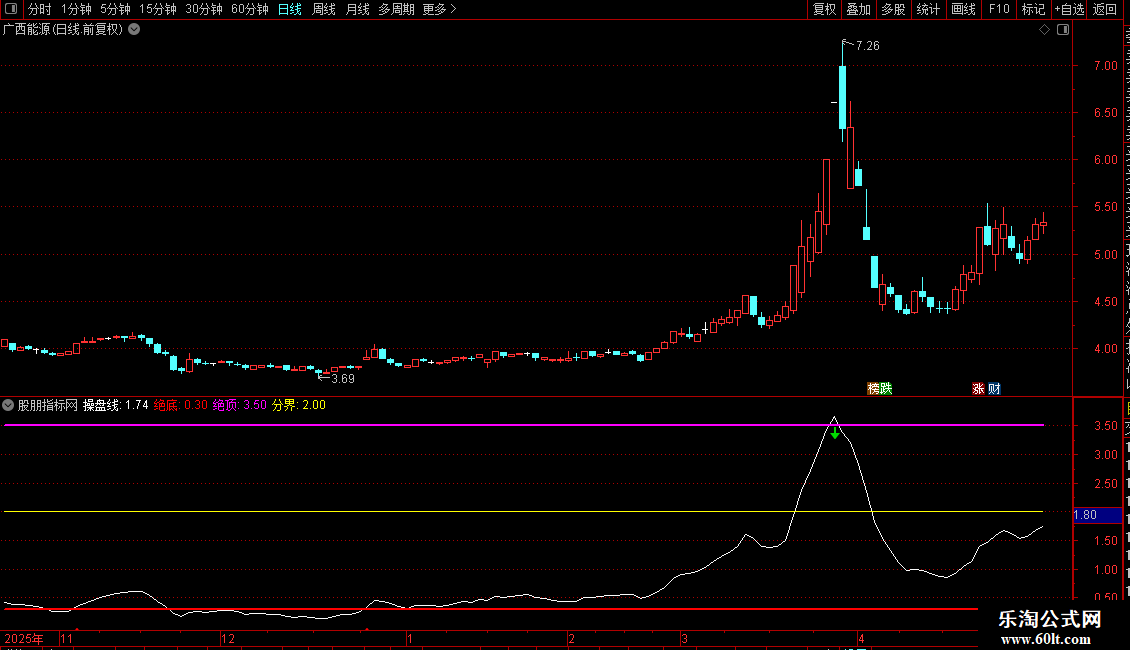Switch to 日线 daily chart

coord(290,9)
